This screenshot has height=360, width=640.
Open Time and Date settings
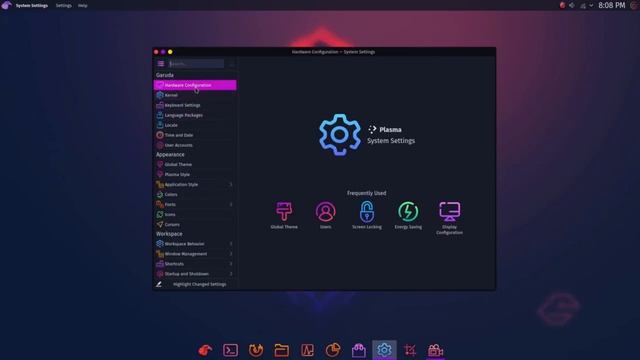coord(195,135)
